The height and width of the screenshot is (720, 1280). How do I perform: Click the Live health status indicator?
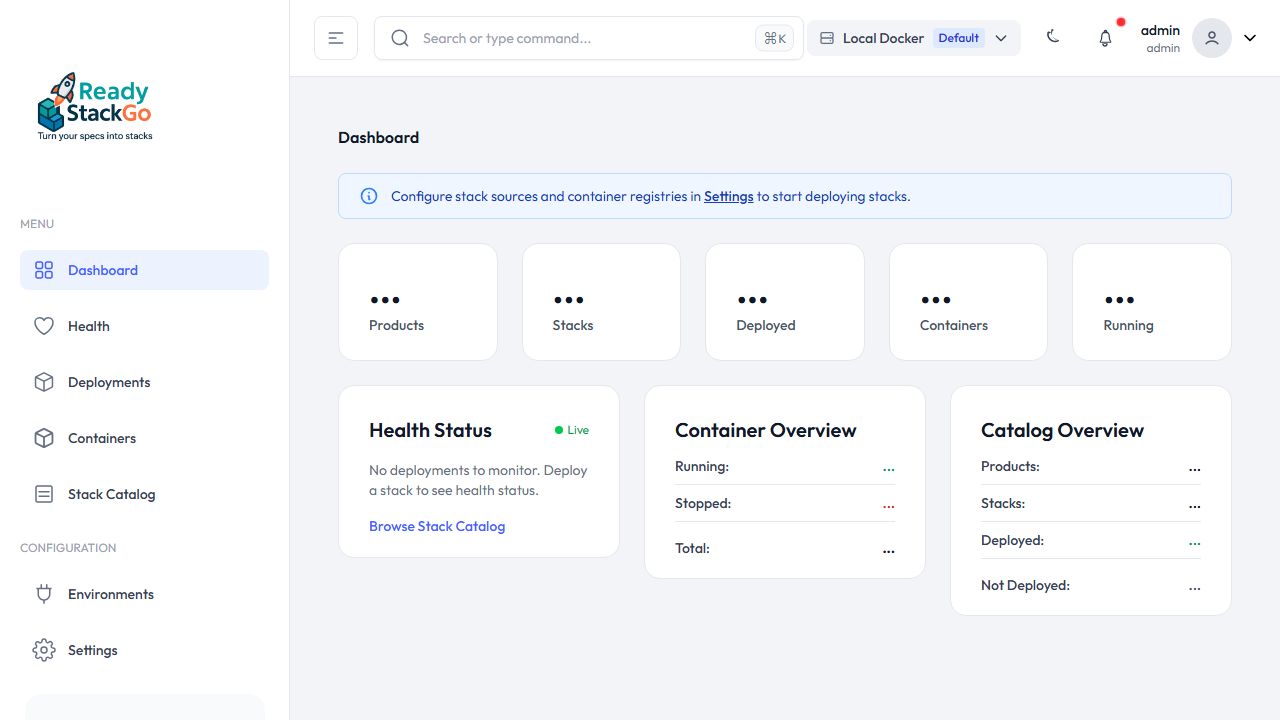pyautogui.click(x=571, y=430)
